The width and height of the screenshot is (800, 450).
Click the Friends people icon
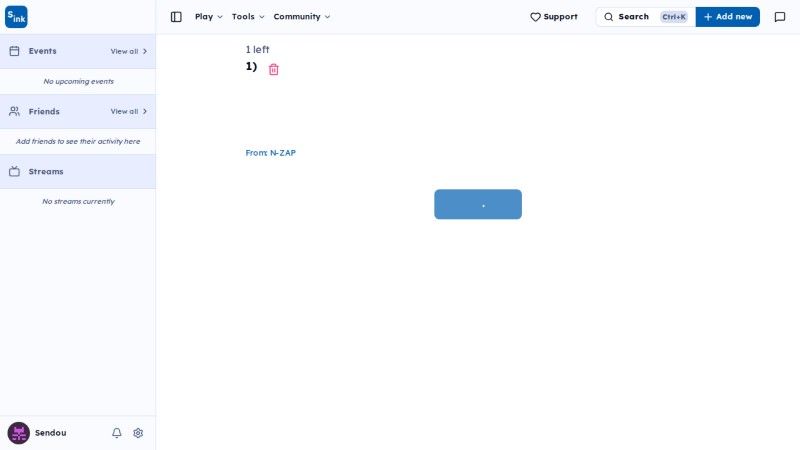[14, 111]
